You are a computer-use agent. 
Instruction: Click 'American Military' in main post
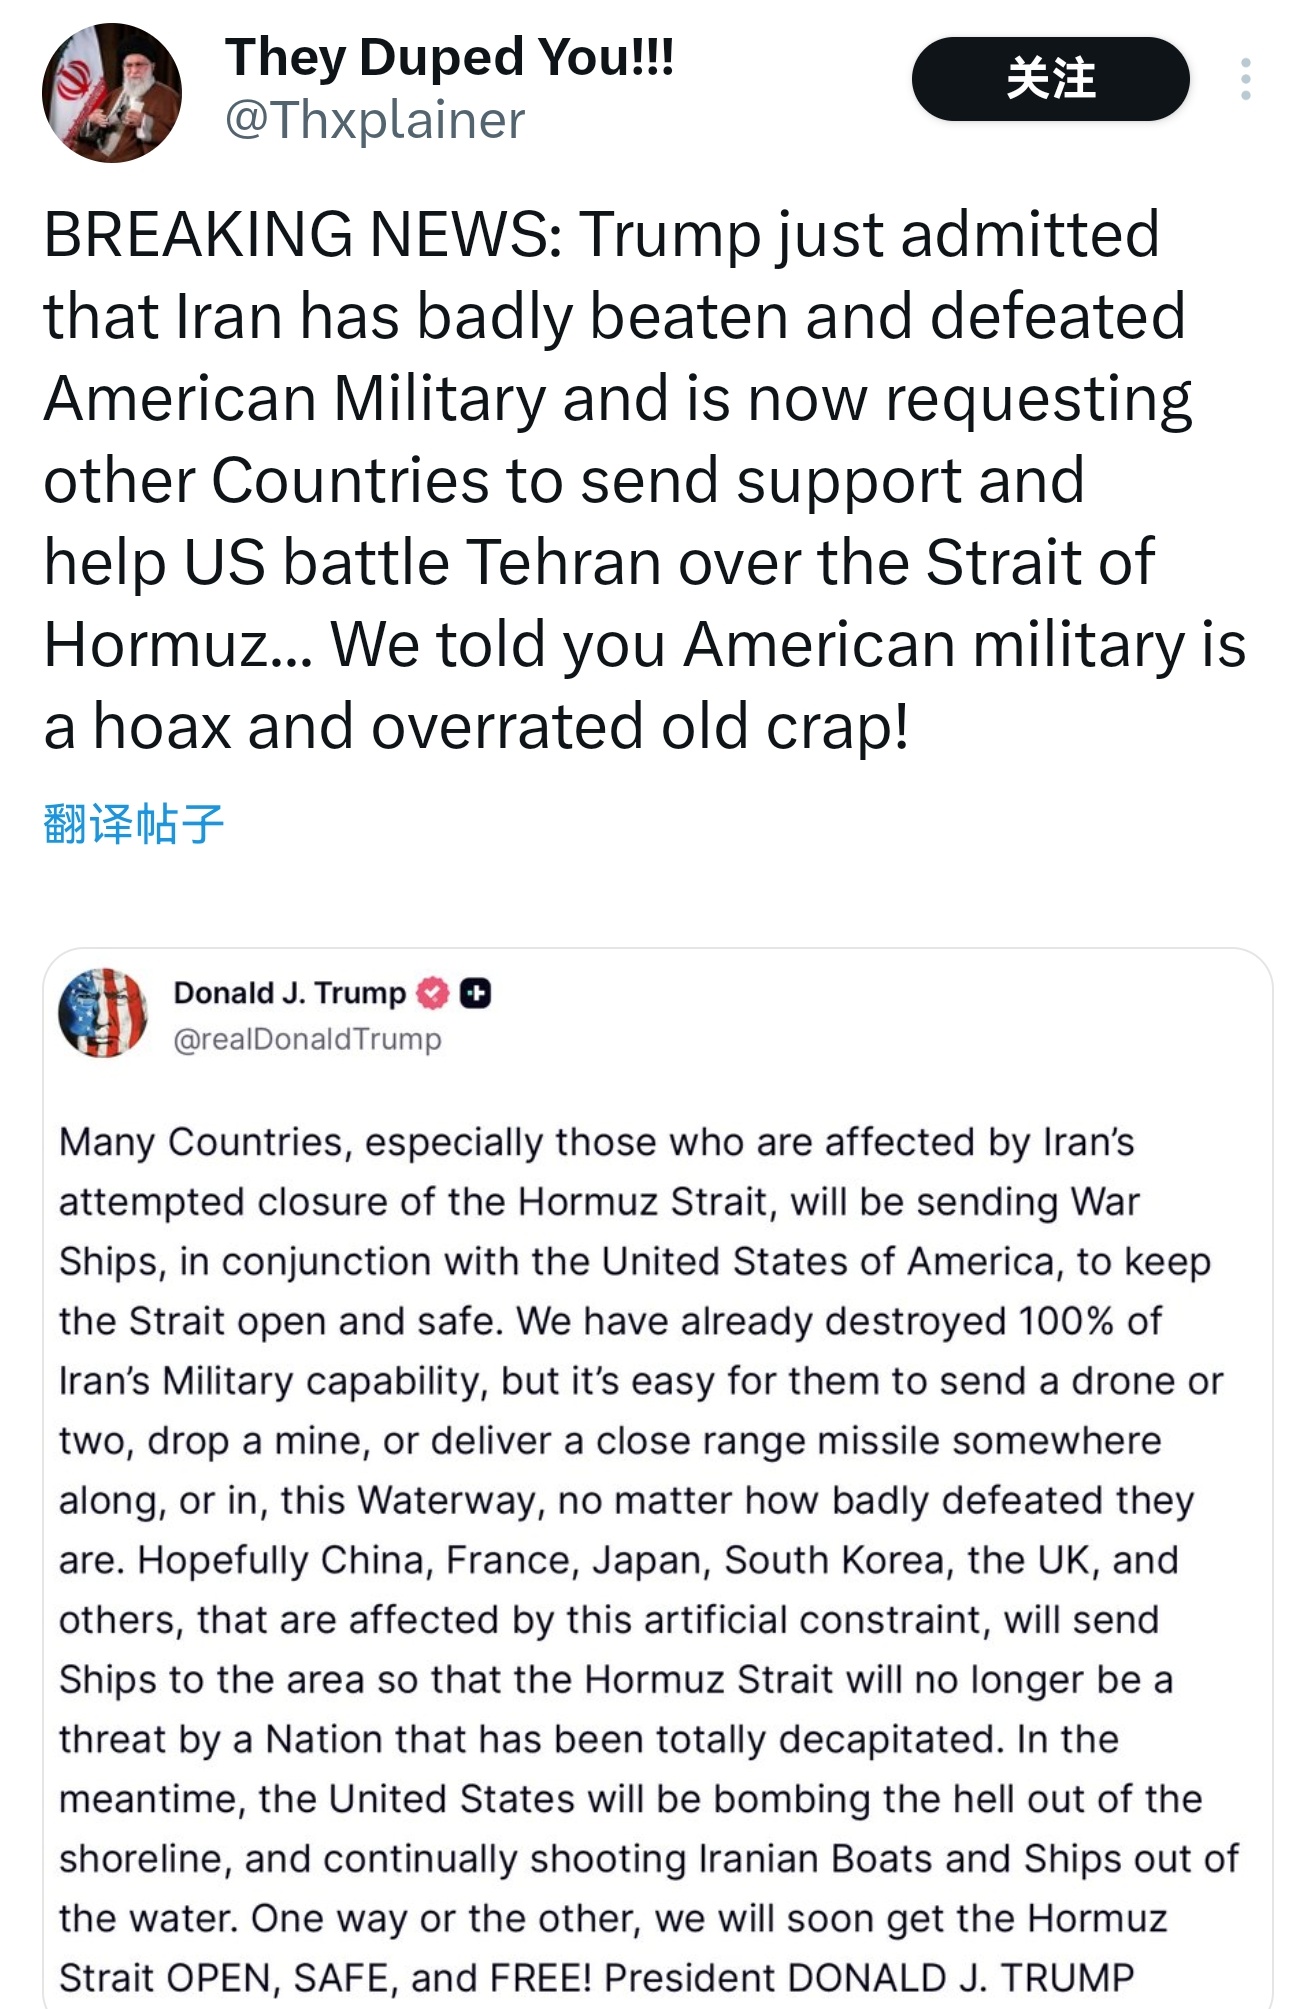295,399
